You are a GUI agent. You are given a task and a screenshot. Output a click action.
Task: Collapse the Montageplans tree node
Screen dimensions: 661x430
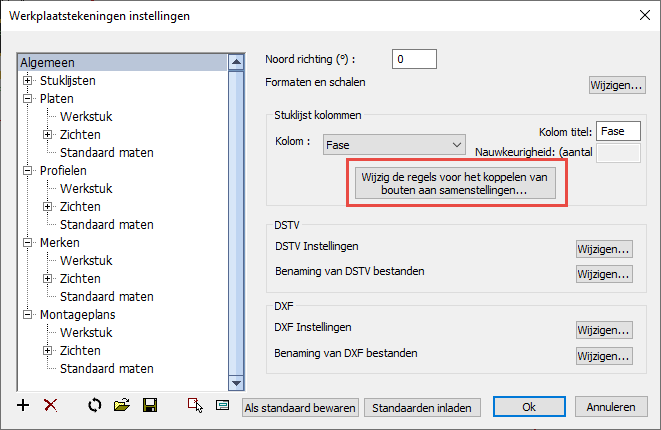(27, 314)
